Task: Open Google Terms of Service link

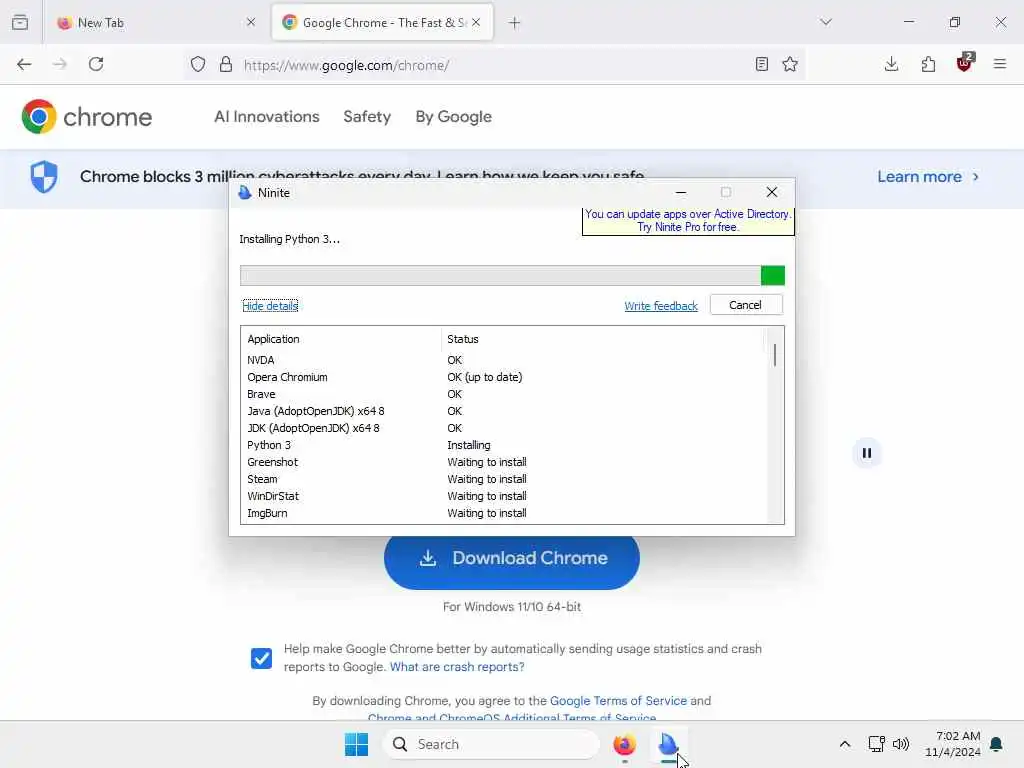Action: [618, 701]
